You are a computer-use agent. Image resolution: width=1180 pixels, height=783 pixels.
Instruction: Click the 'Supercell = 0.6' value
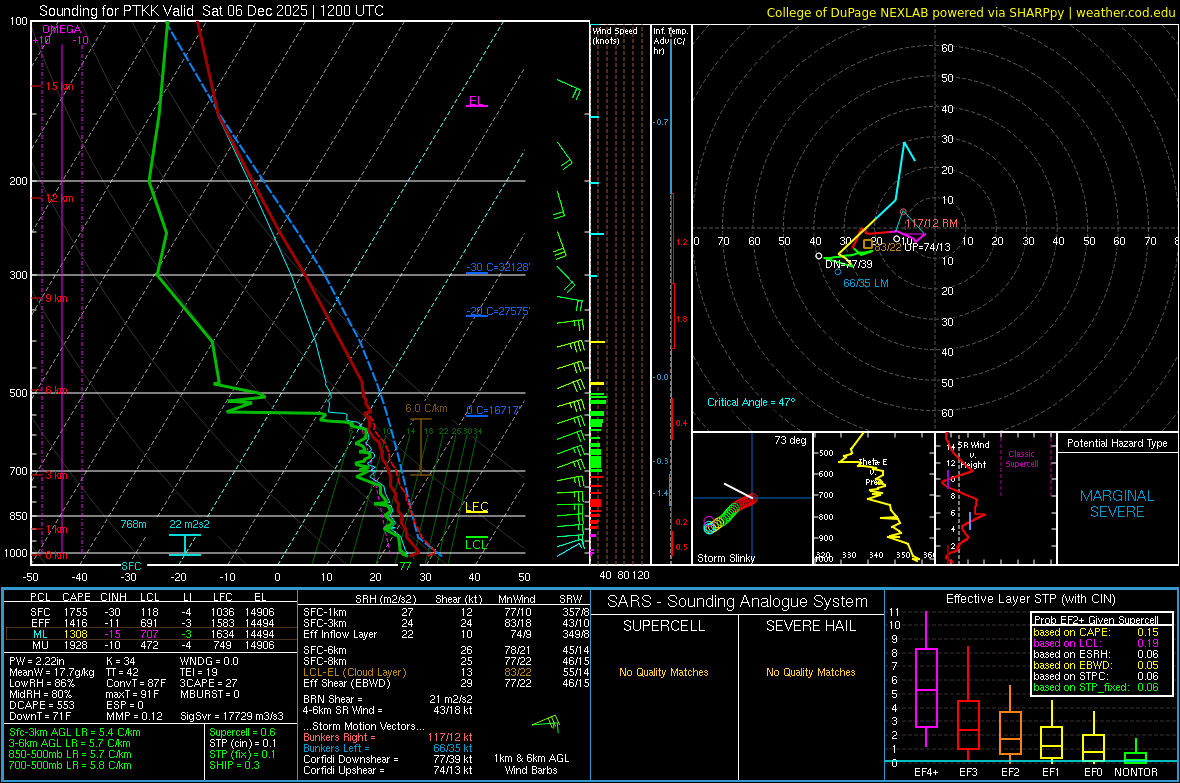coord(242,732)
